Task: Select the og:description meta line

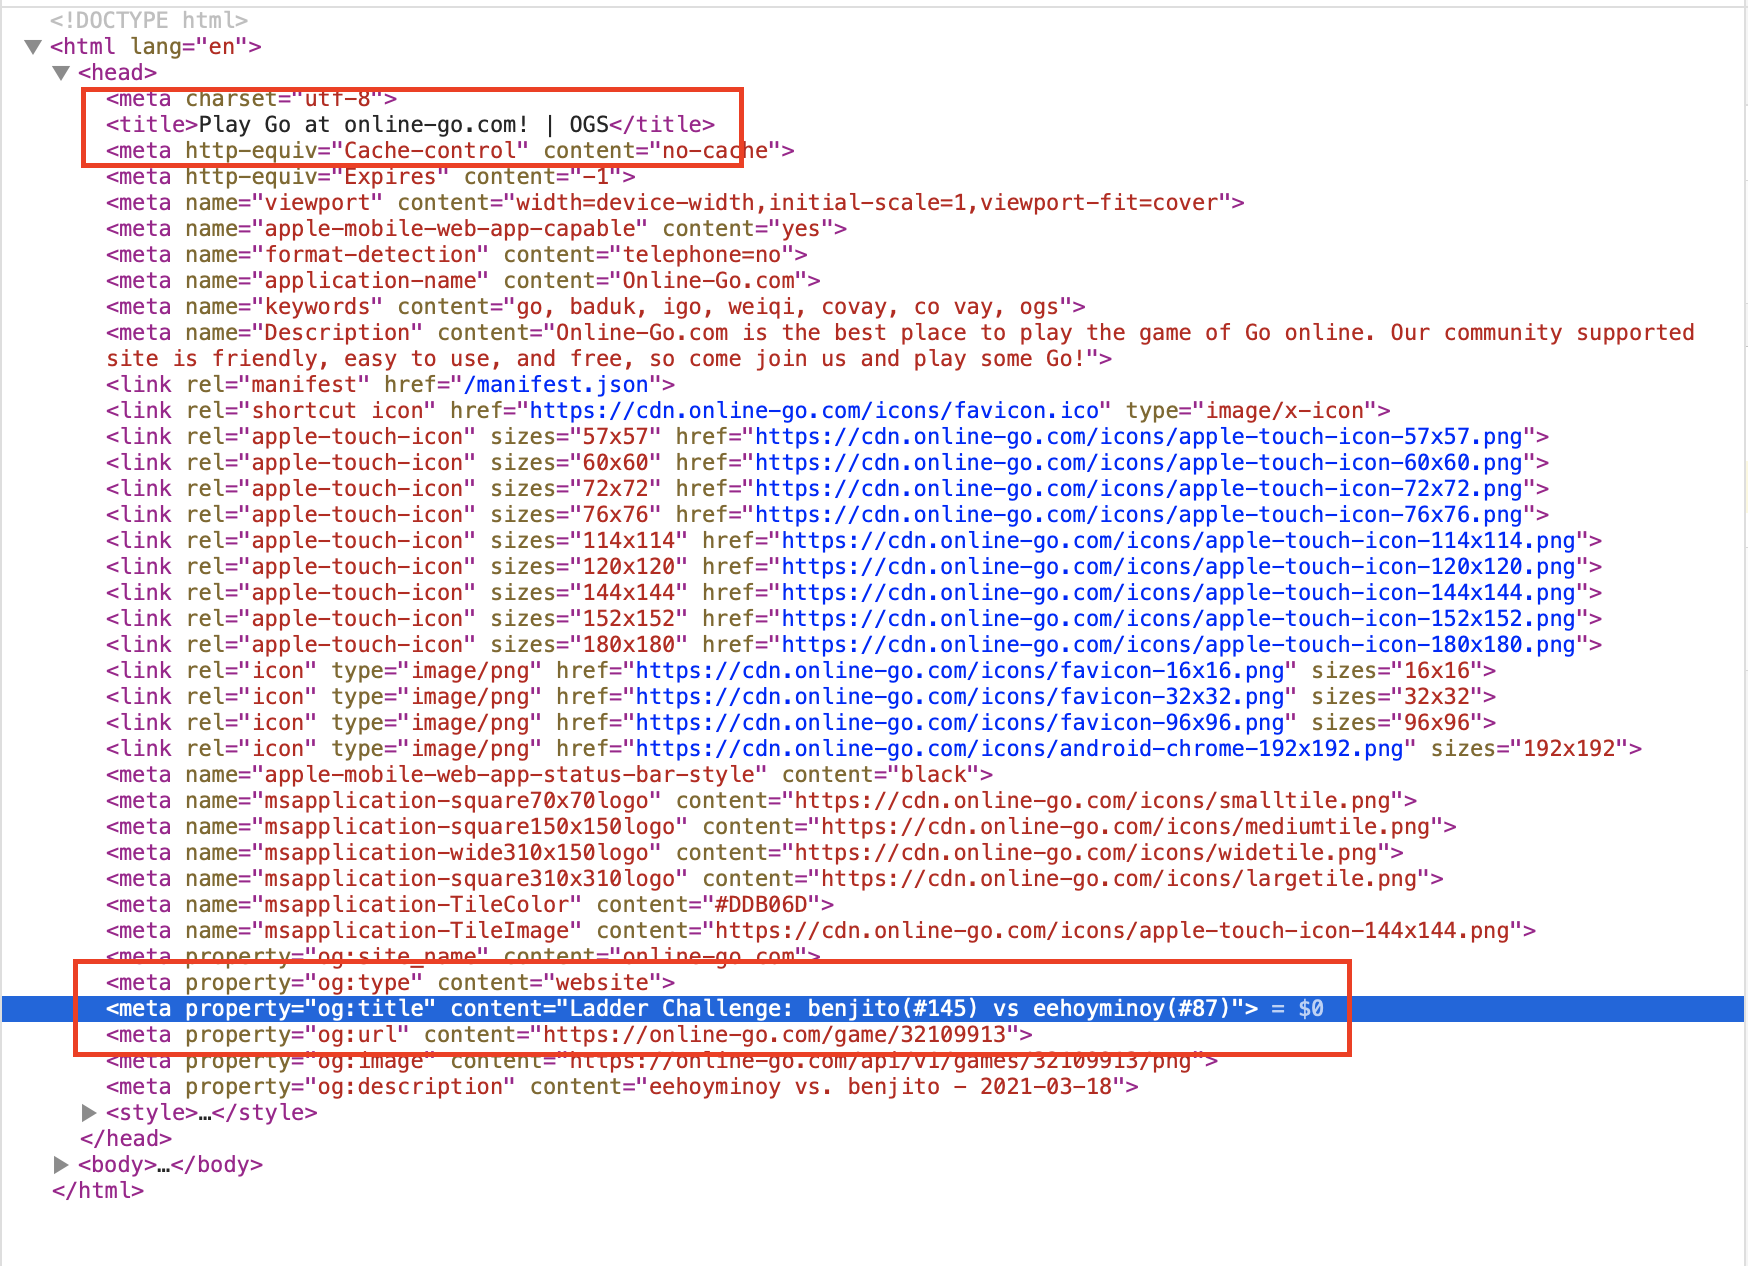Action: pos(622,1087)
